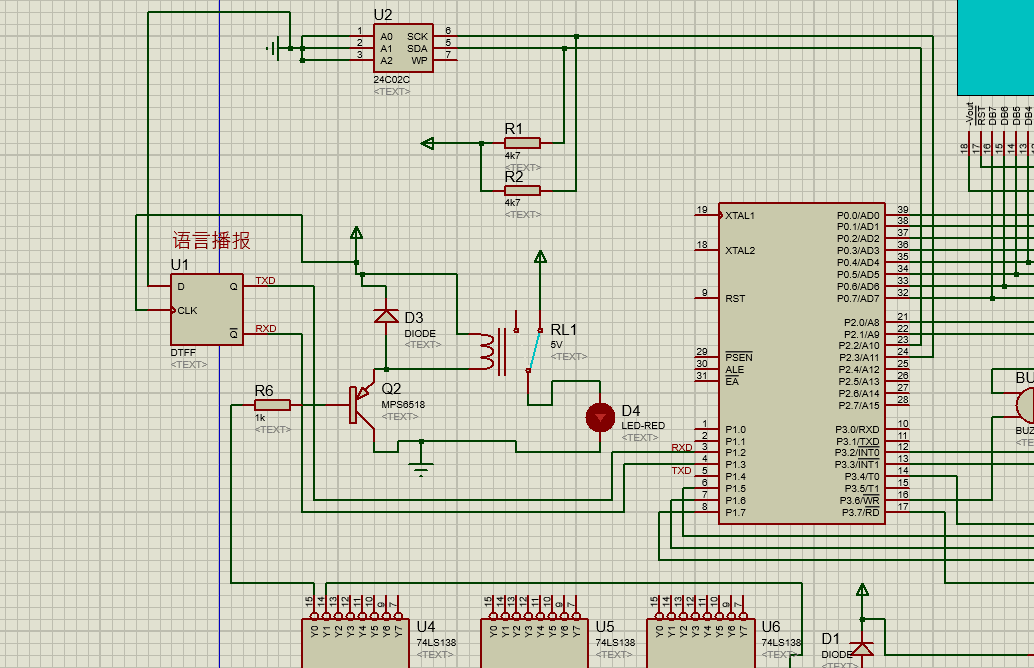The height and width of the screenshot is (668, 1034).
Task: Click the 4k7 value under R2
Action: [512, 203]
